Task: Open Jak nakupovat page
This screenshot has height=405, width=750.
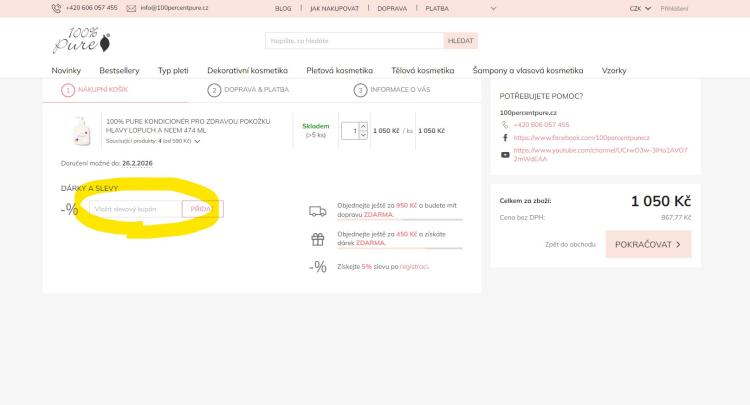Action: point(334,9)
